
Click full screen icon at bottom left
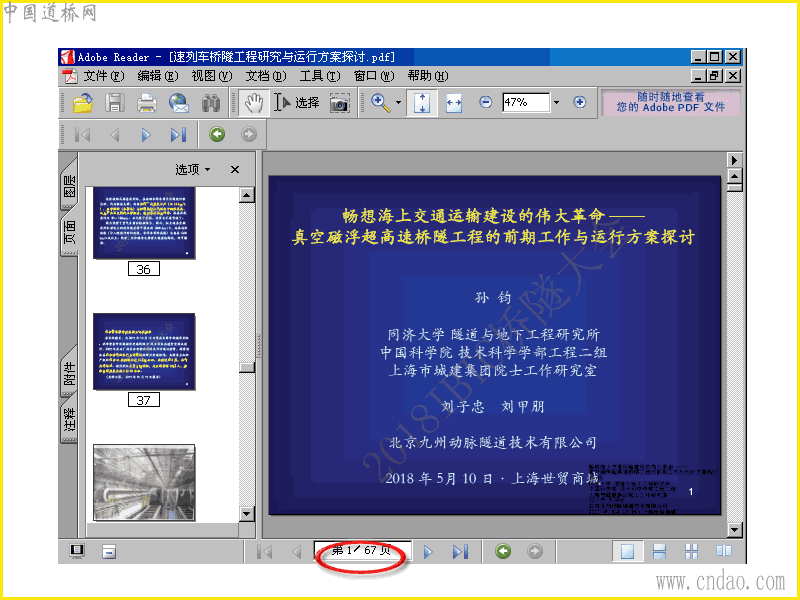77,551
